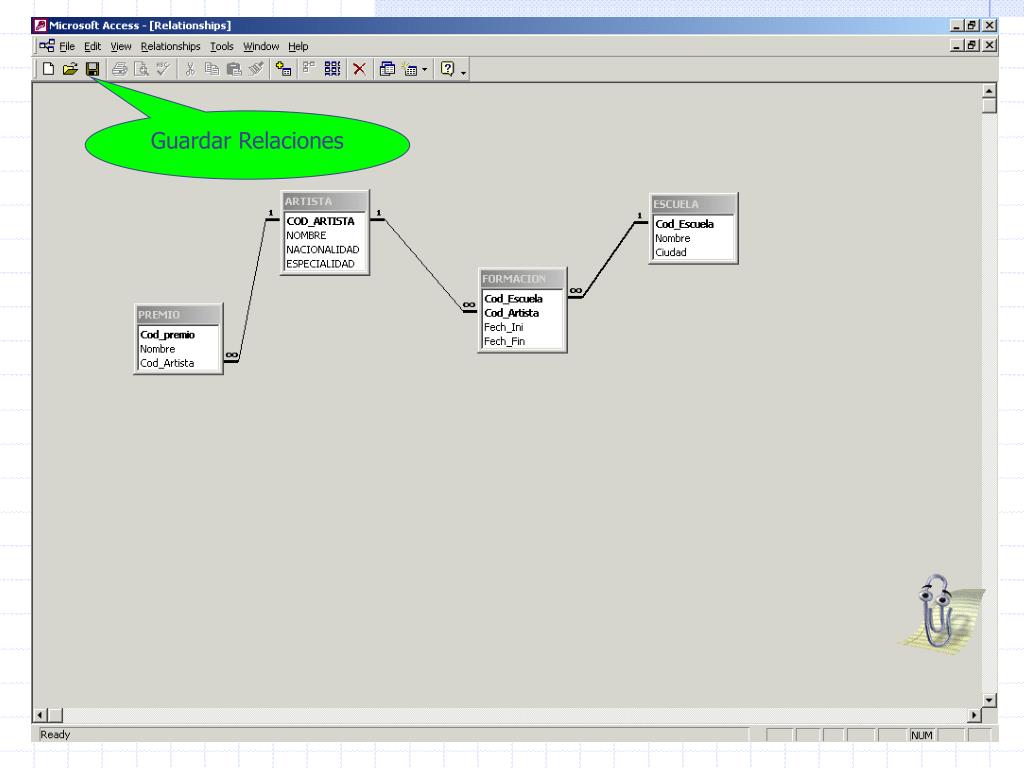Open the New Object dropdown arrow
The height and width of the screenshot is (768, 1024).
coord(424,70)
